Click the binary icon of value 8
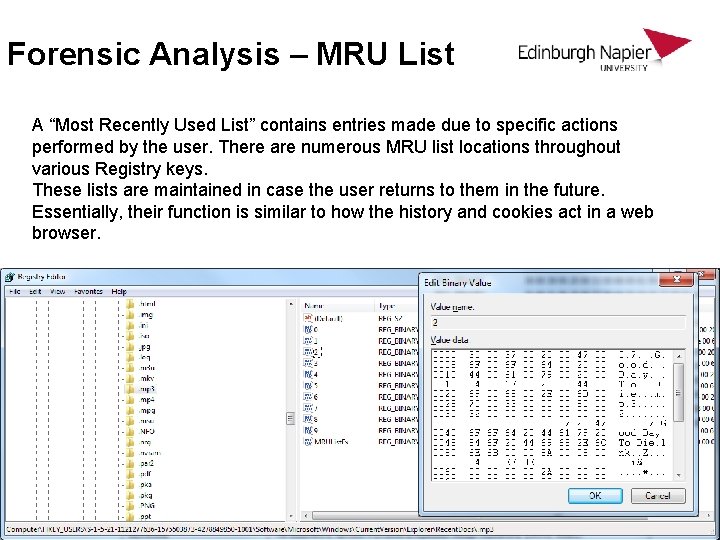 point(308,419)
